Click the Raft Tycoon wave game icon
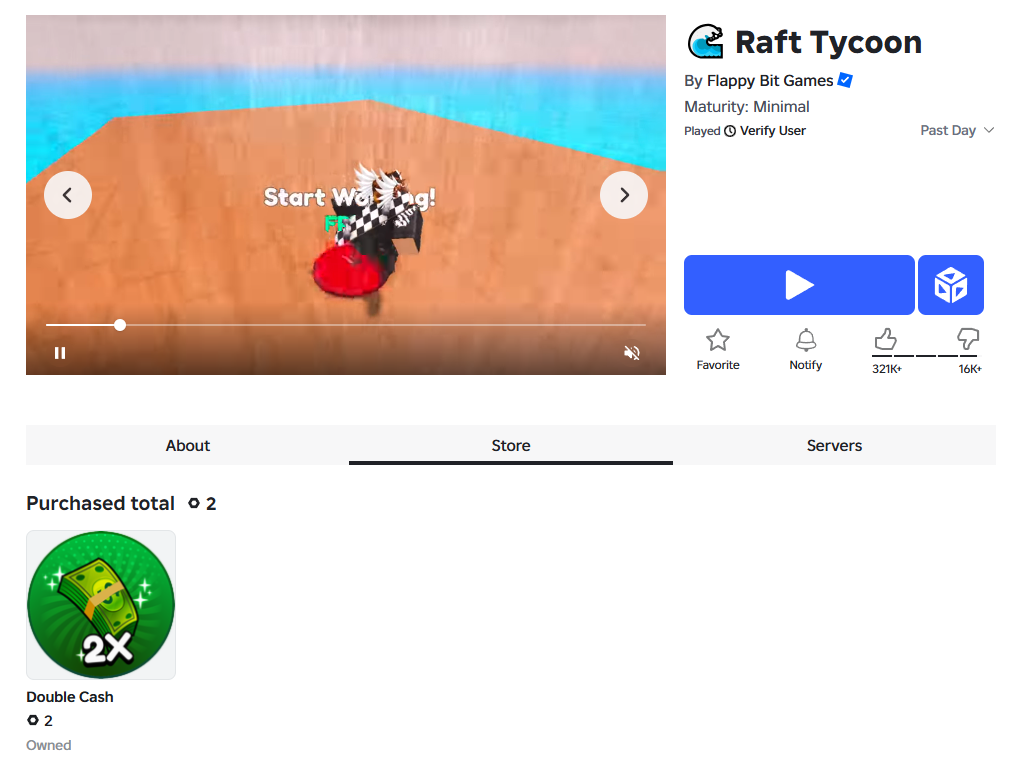The image size is (1012, 767). pos(705,42)
